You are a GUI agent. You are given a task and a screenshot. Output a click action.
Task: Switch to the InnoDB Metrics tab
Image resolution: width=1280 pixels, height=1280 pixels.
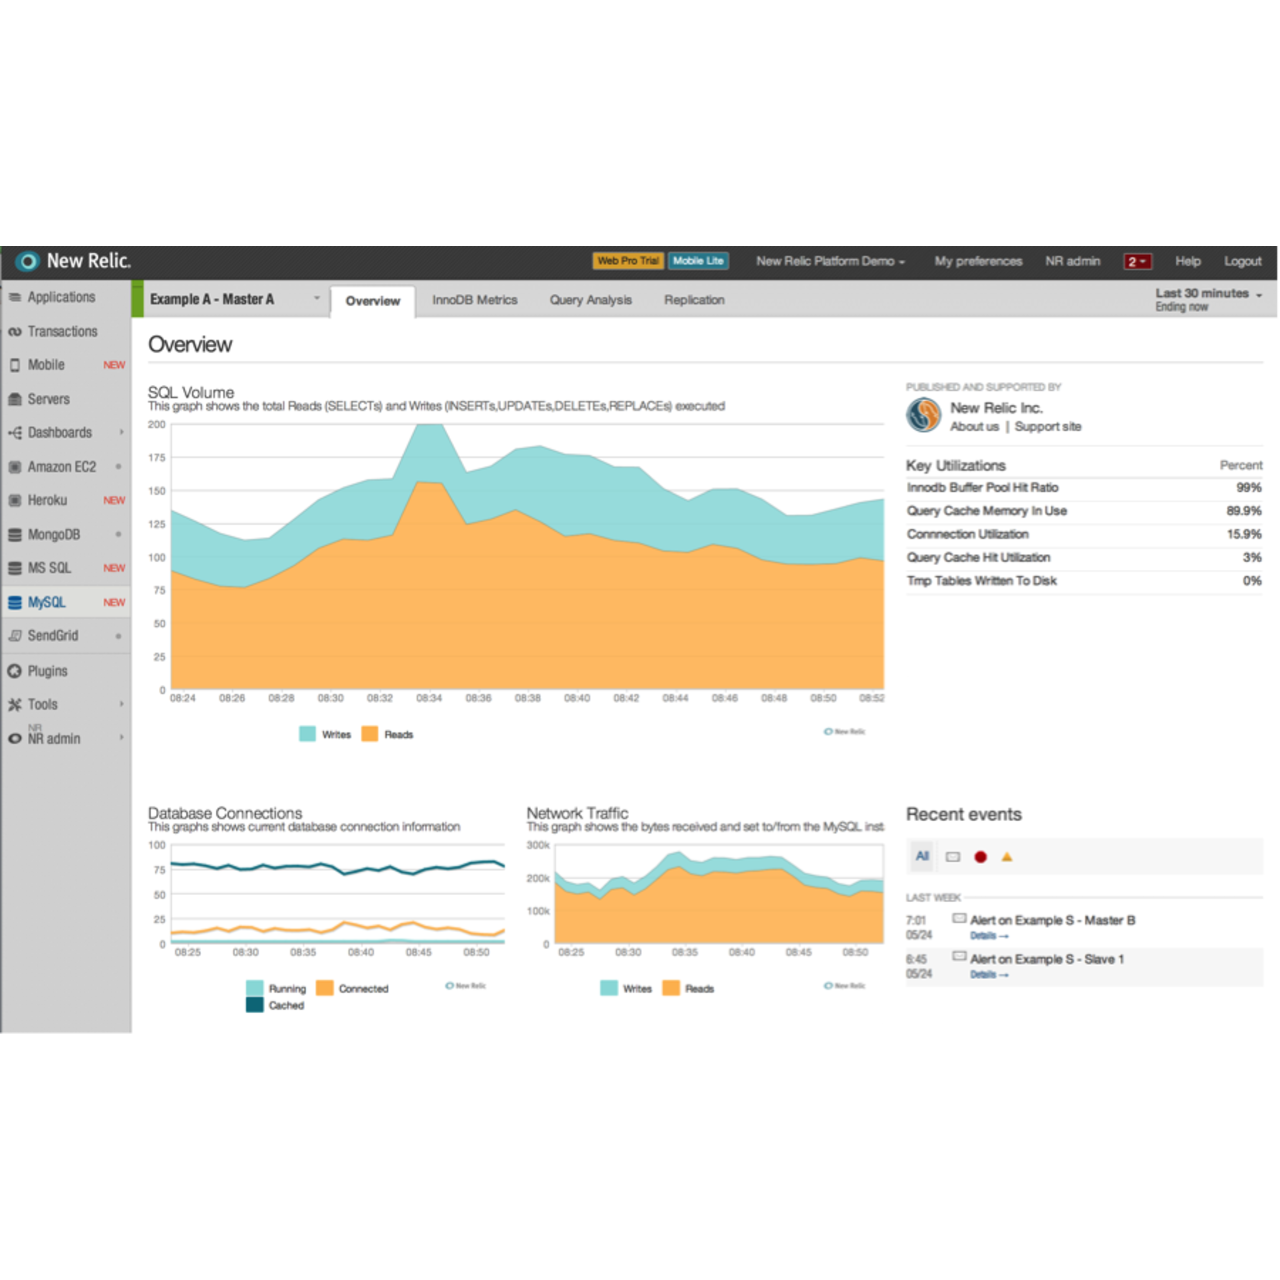click(x=474, y=300)
